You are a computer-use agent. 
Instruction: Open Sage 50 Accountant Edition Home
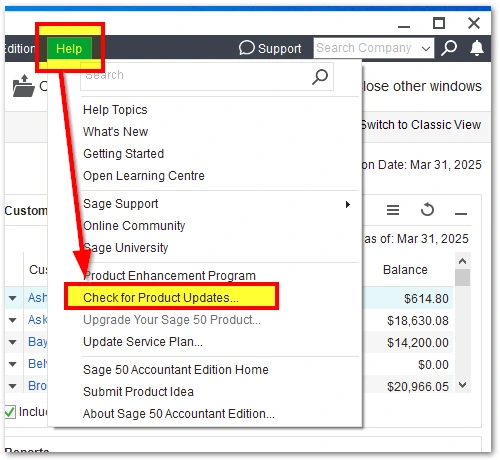tap(176, 370)
